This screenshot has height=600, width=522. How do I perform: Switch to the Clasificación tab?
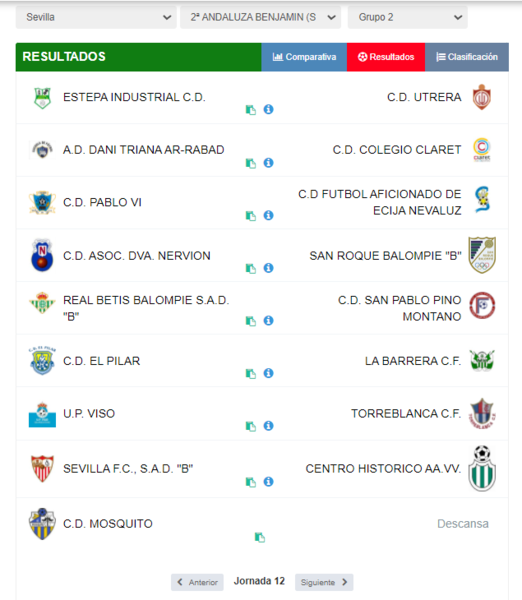click(x=467, y=57)
